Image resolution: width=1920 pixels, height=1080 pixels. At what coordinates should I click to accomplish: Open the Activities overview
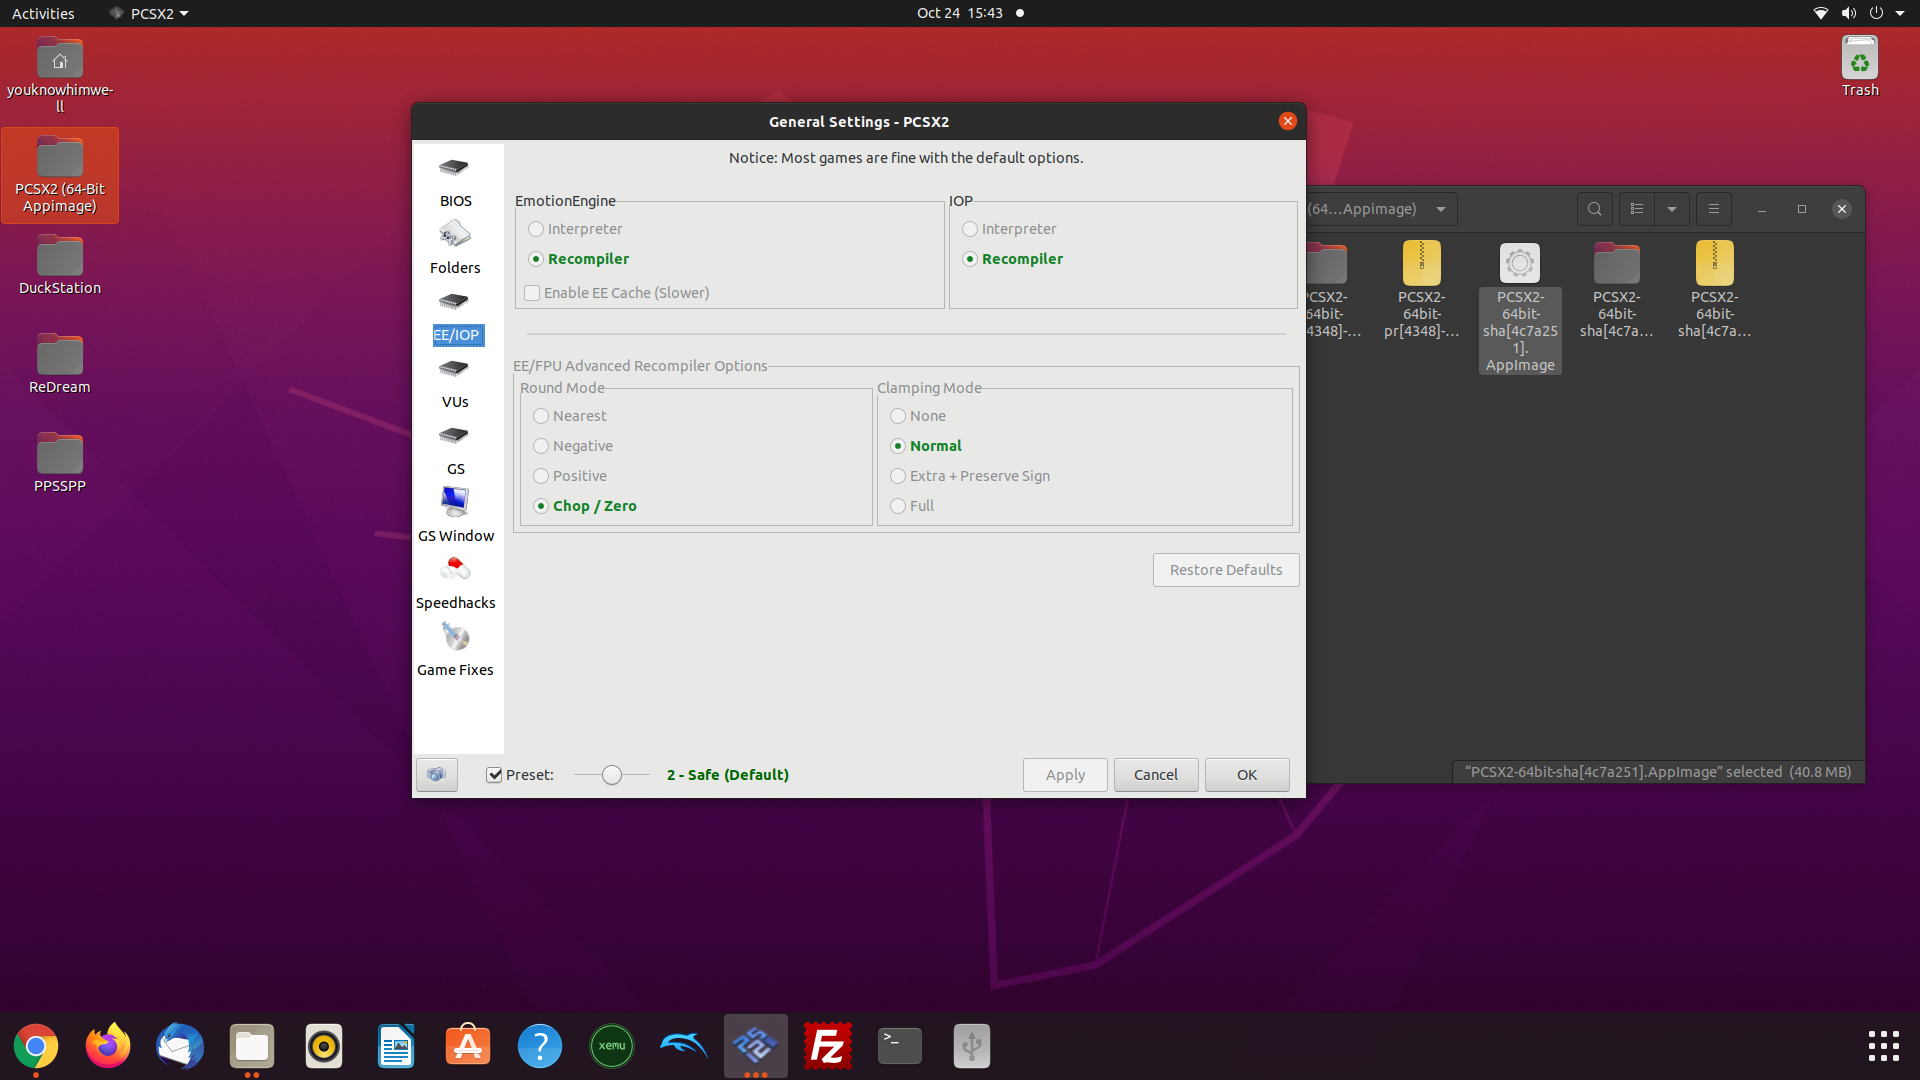[43, 13]
